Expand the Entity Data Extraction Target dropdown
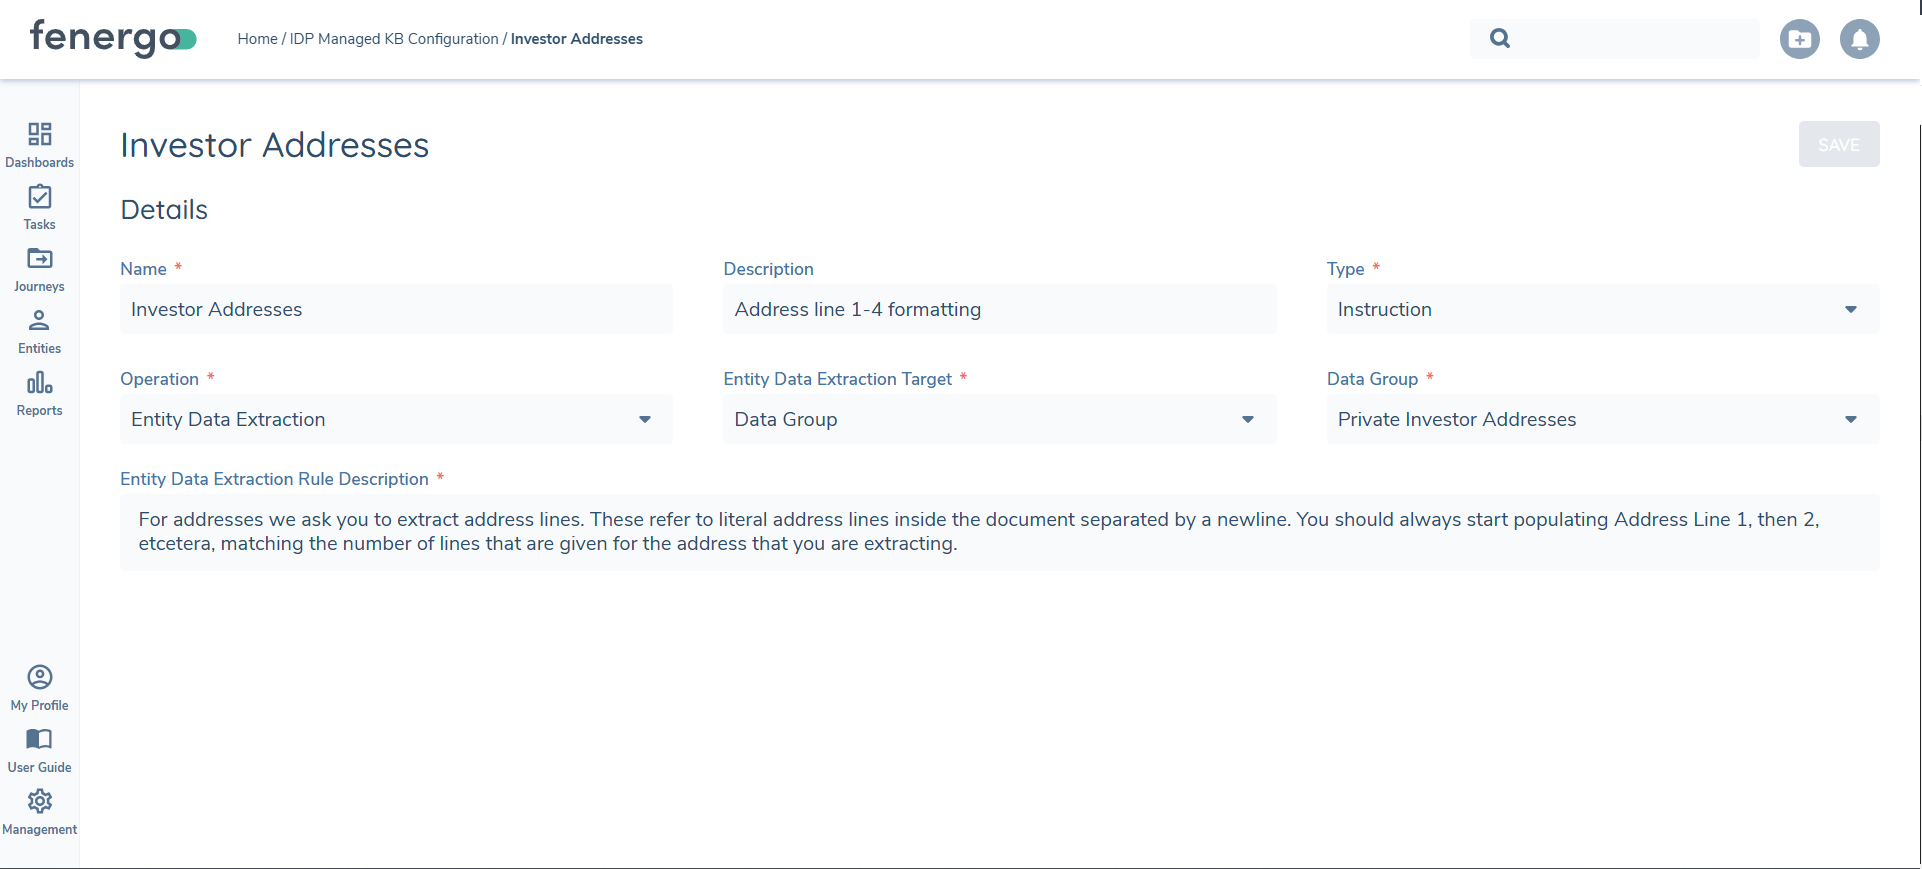The height and width of the screenshot is (869, 1922). point(998,420)
